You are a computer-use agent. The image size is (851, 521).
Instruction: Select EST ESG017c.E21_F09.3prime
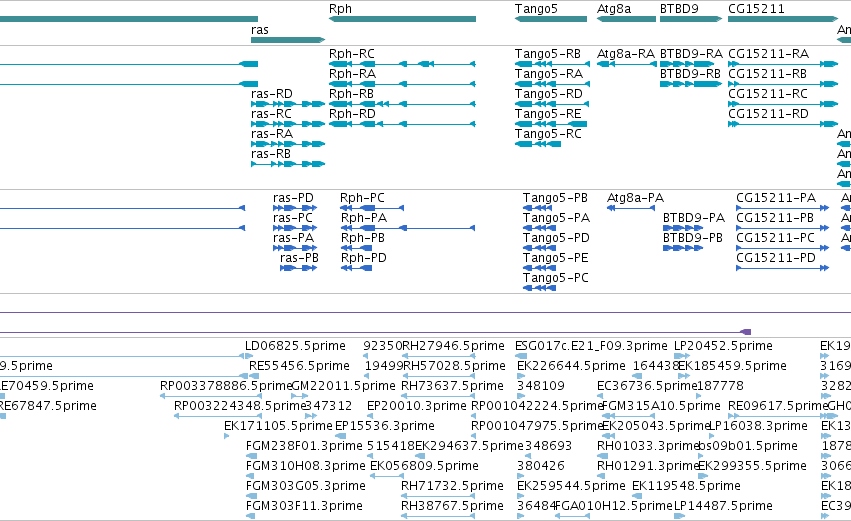click(x=591, y=346)
